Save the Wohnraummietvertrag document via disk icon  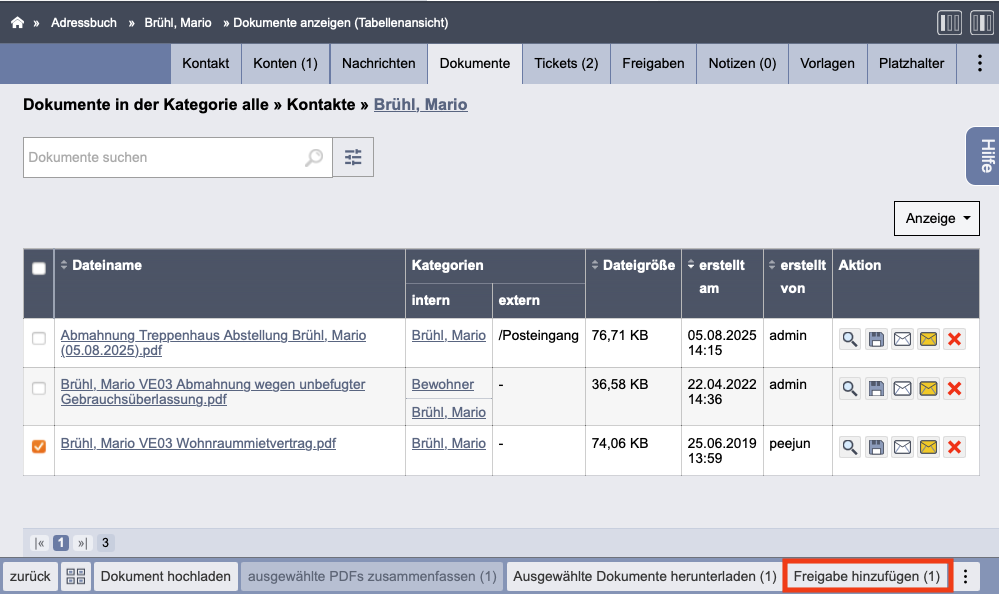tap(876, 447)
